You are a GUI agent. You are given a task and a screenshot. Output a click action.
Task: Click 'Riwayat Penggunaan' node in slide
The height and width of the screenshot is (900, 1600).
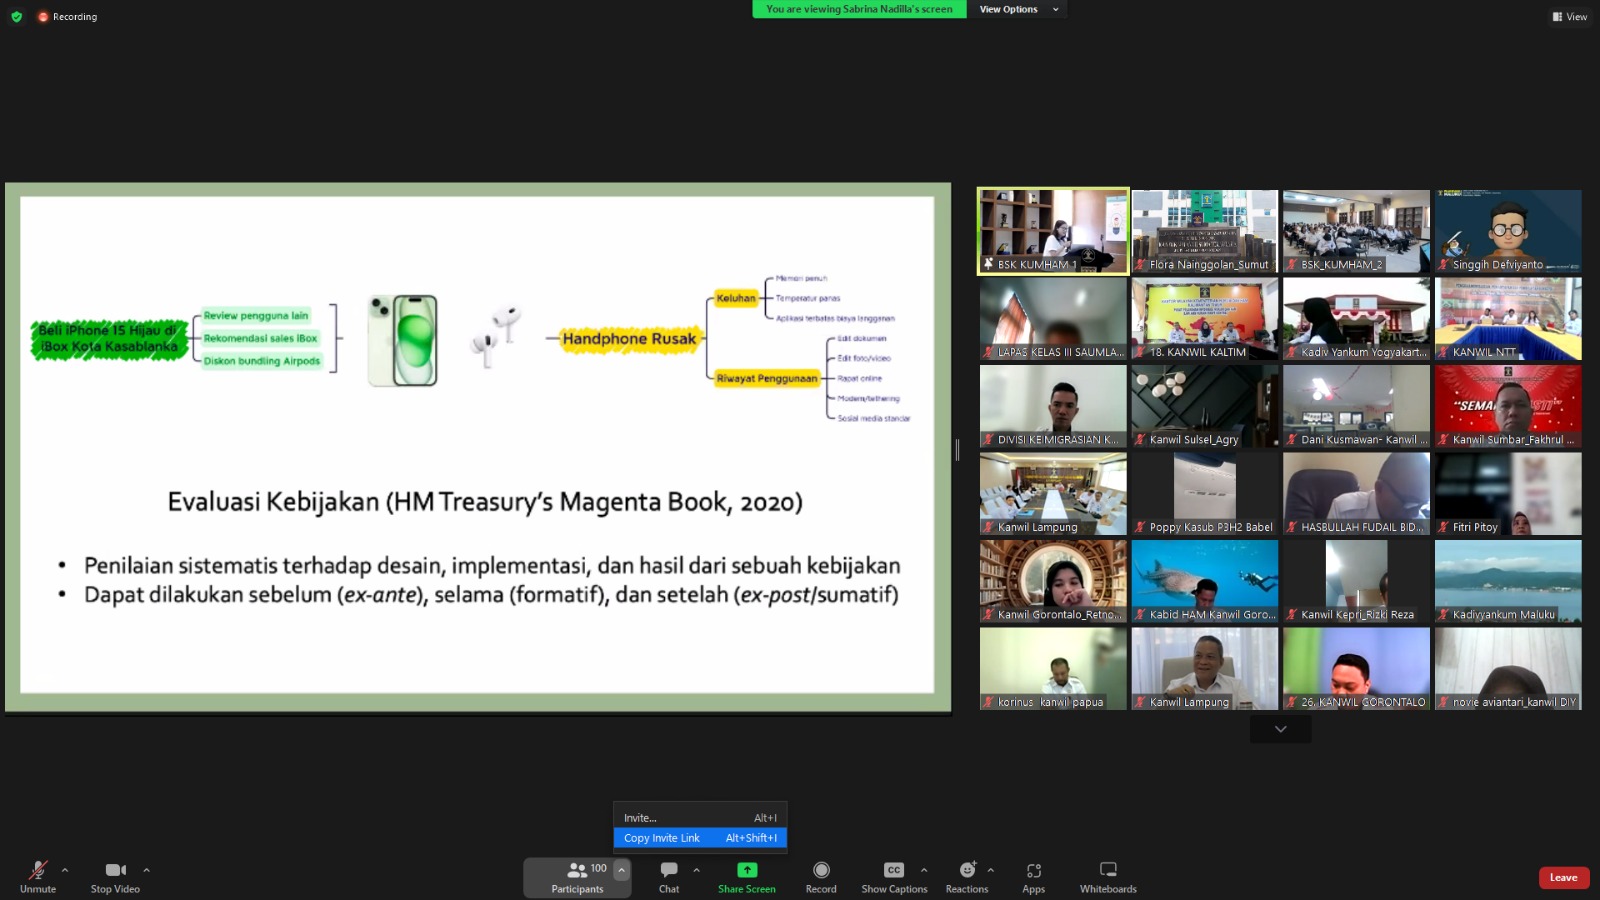tap(767, 378)
